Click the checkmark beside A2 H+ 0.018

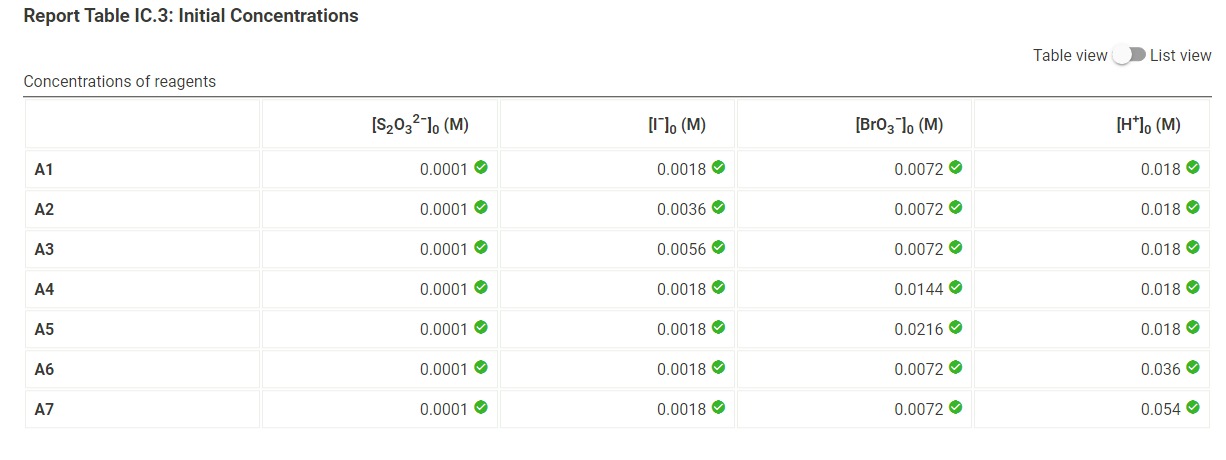[1192, 208]
